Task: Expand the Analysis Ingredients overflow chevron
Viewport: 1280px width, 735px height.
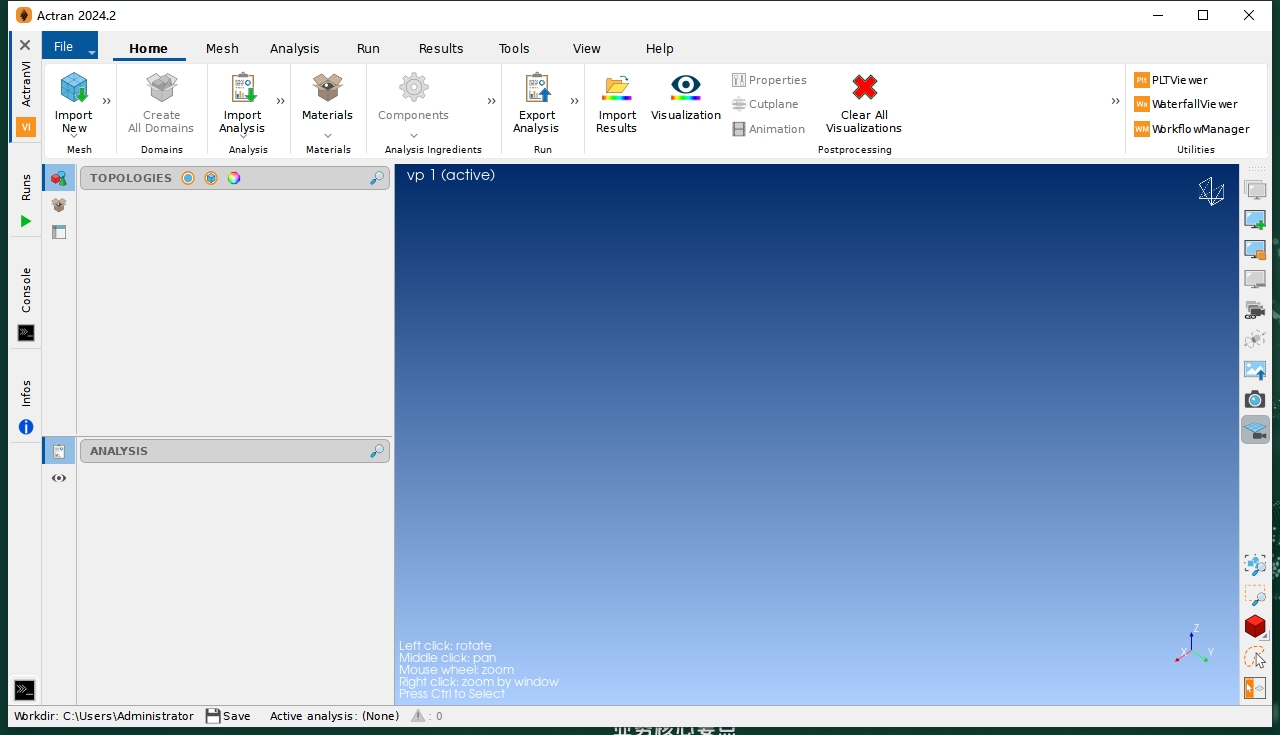Action: point(492,100)
